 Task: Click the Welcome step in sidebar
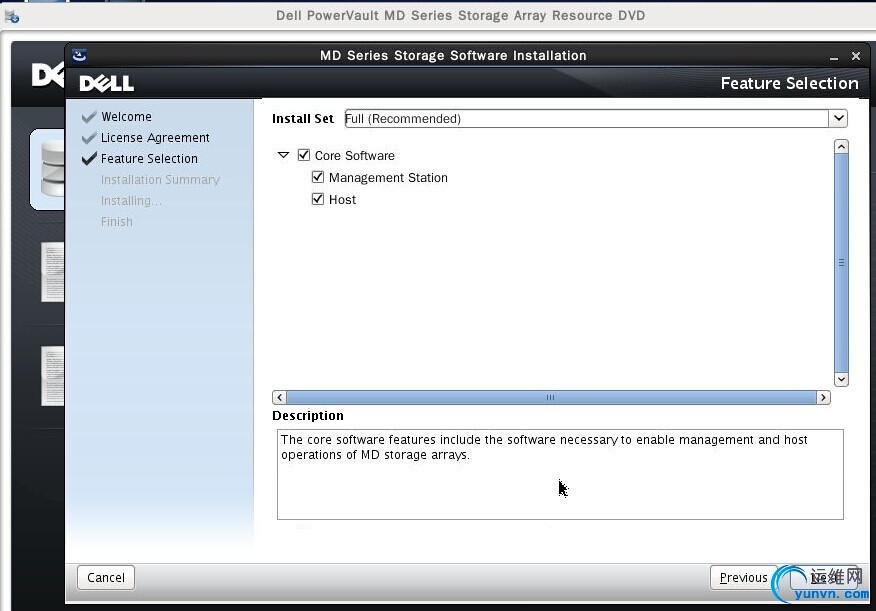pyautogui.click(x=126, y=117)
